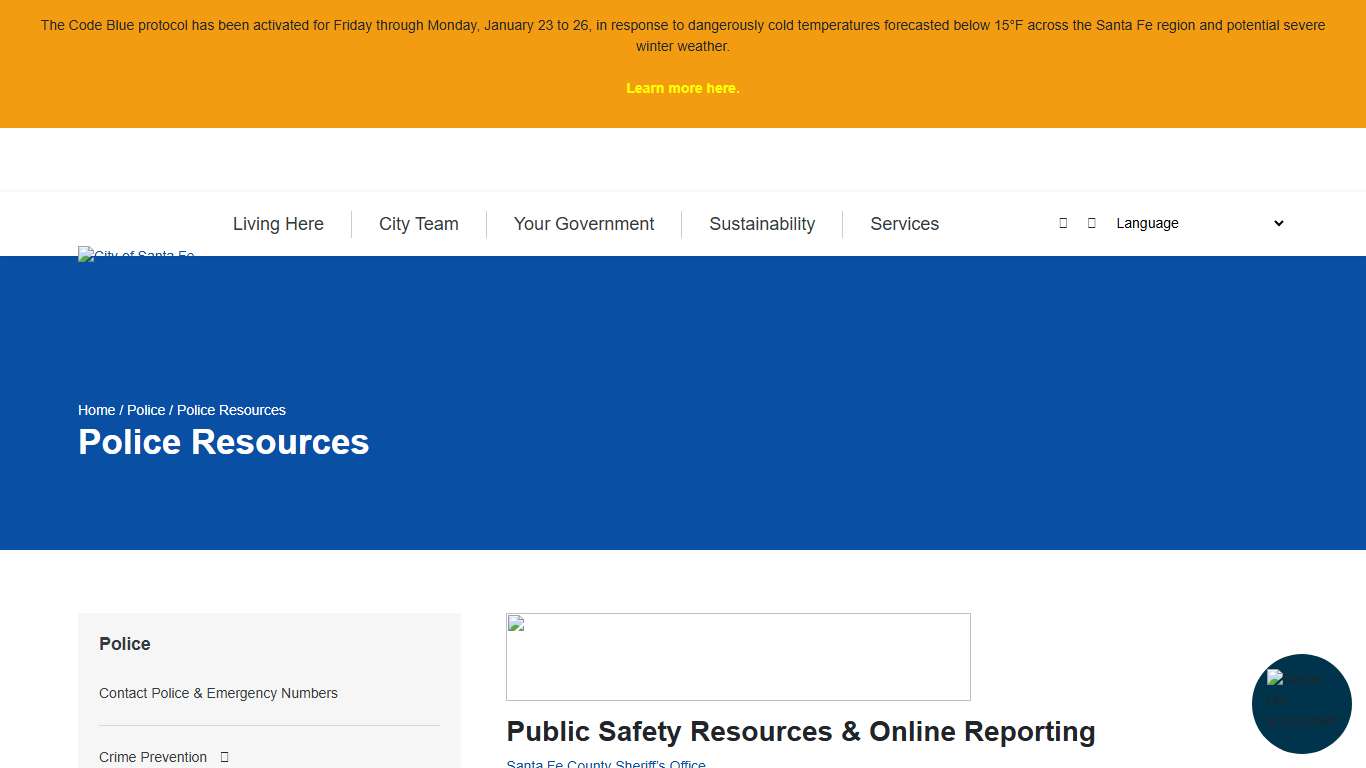Open the Living Here navigation item
This screenshot has height=768, width=1366.
click(278, 223)
